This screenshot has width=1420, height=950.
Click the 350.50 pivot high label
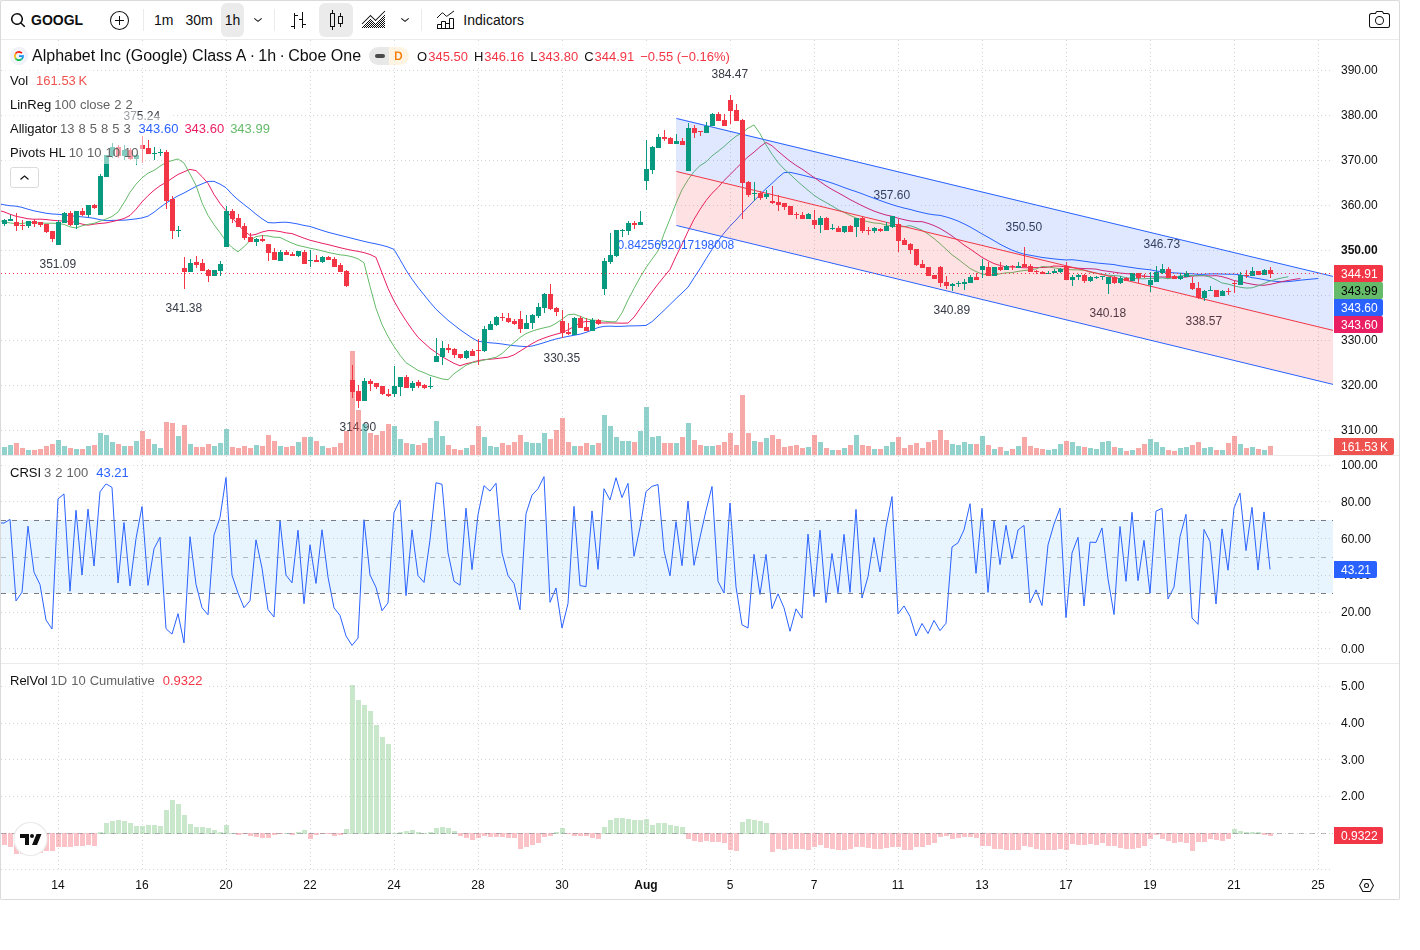pos(1023,227)
